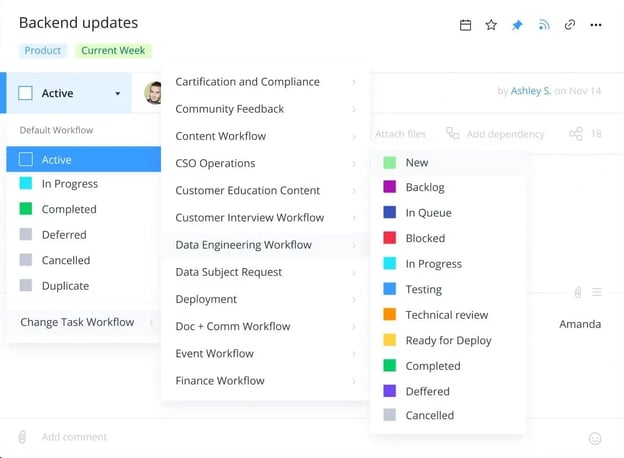This screenshot has width=624, height=458.
Task: Click the share icon beside 18
Action: tap(575, 134)
